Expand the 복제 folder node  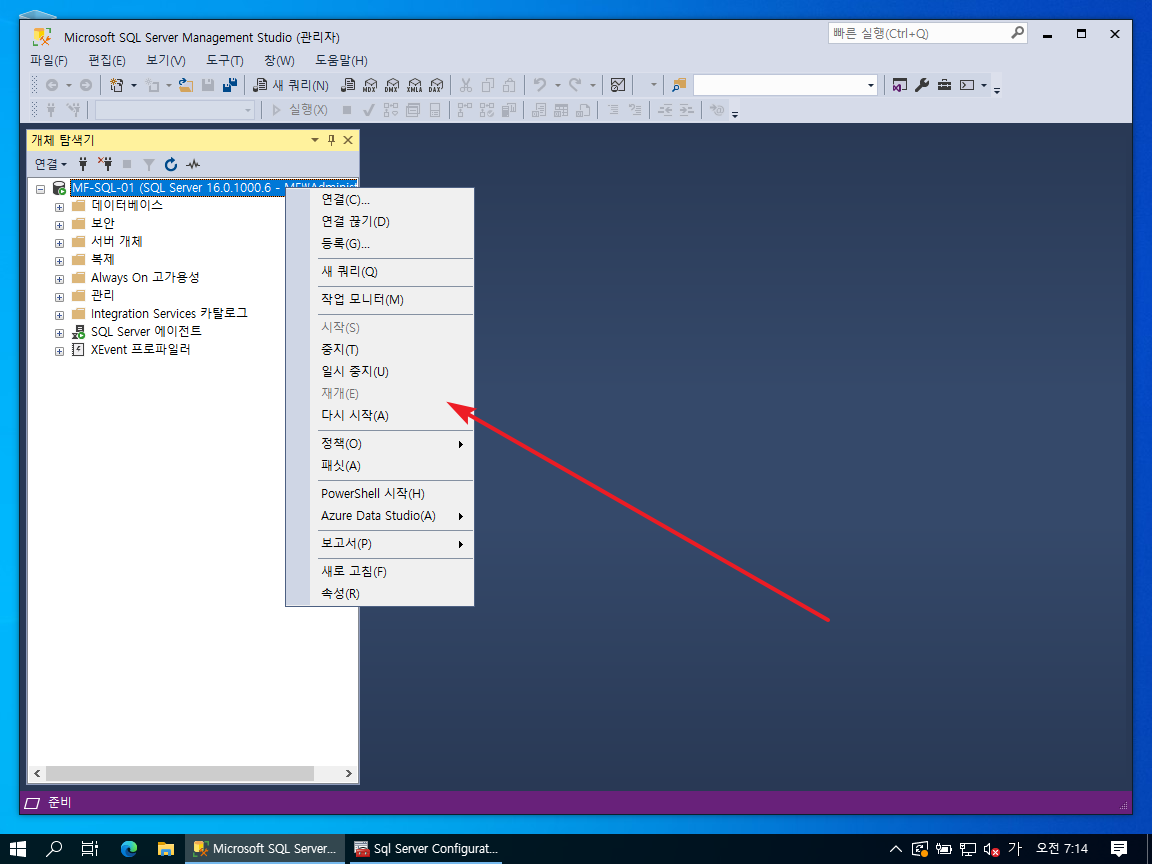point(60,261)
